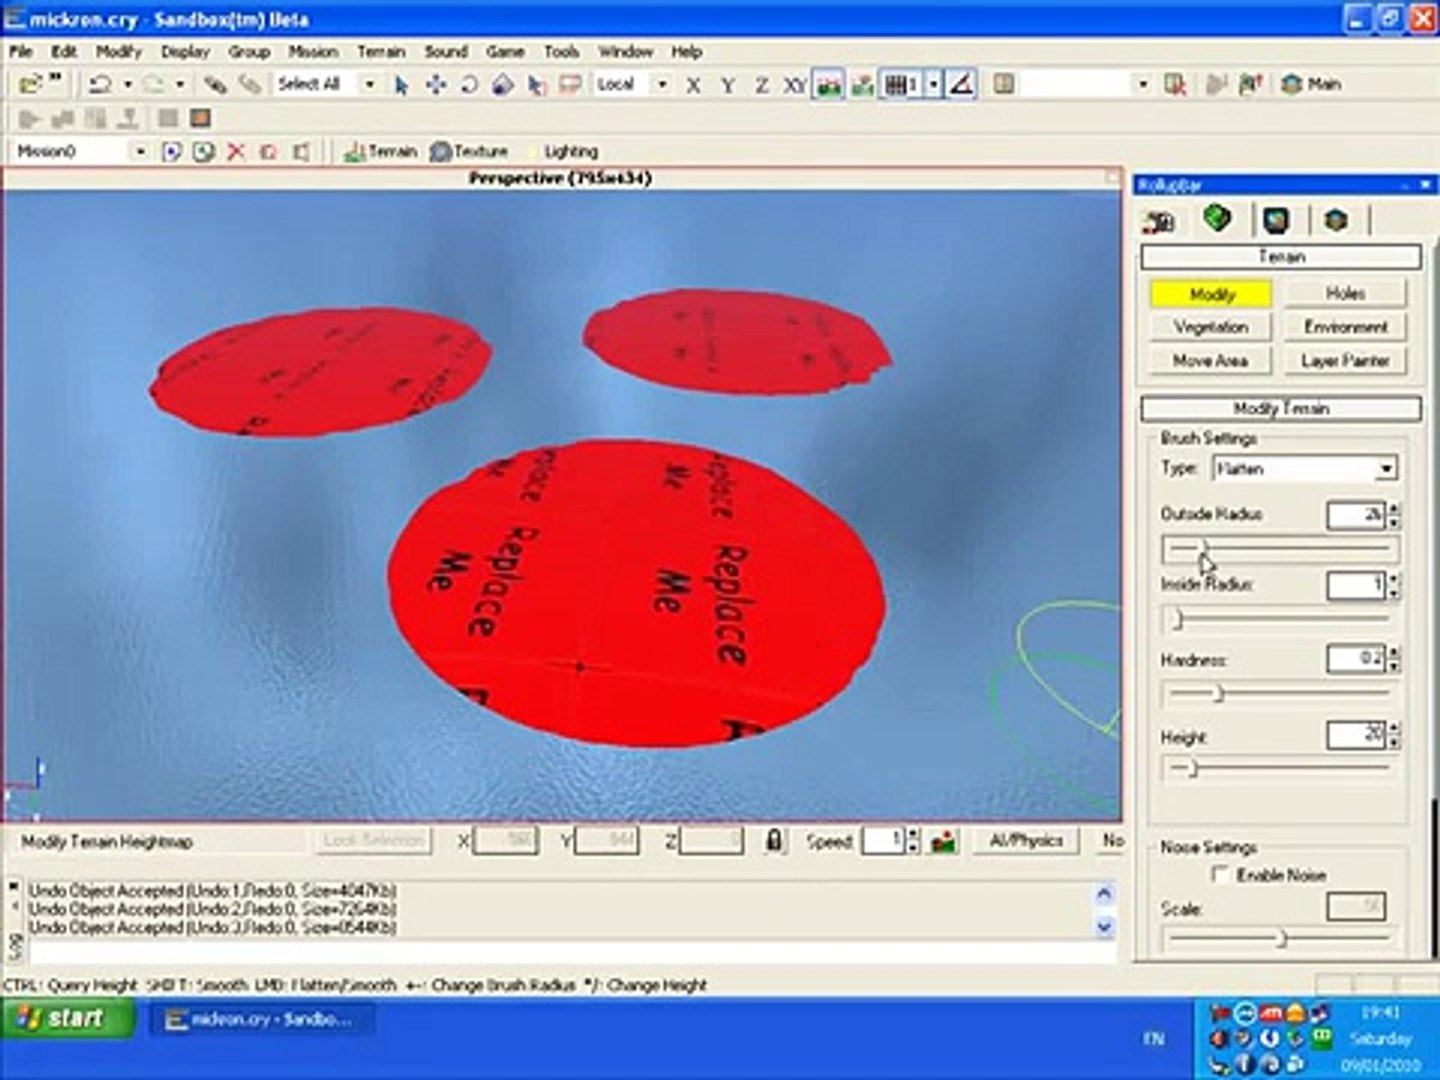
Task: Constrain movement to the X axis
Action: click(x=693, y=86)
